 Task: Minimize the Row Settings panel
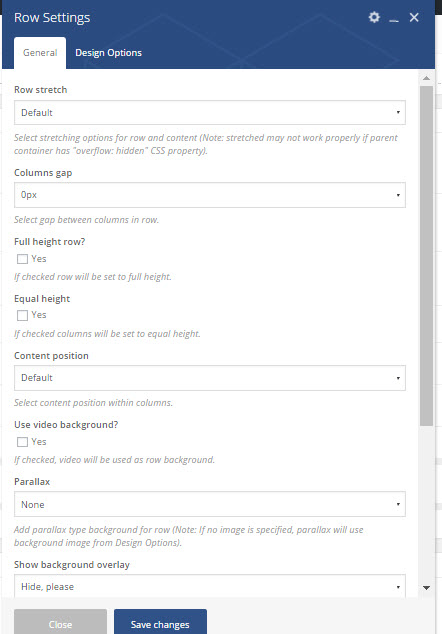[x=394, y=18]
